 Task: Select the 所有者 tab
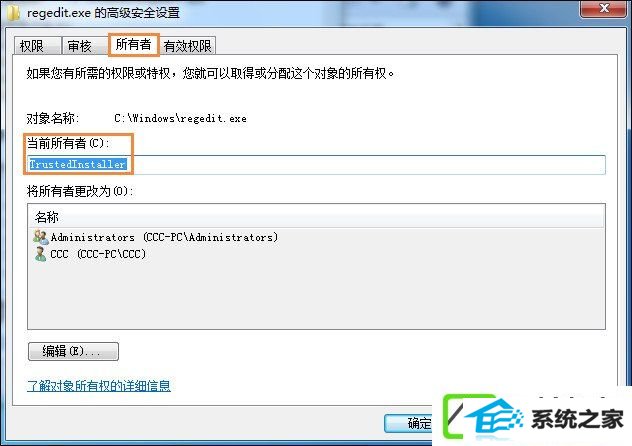(133, 44)
